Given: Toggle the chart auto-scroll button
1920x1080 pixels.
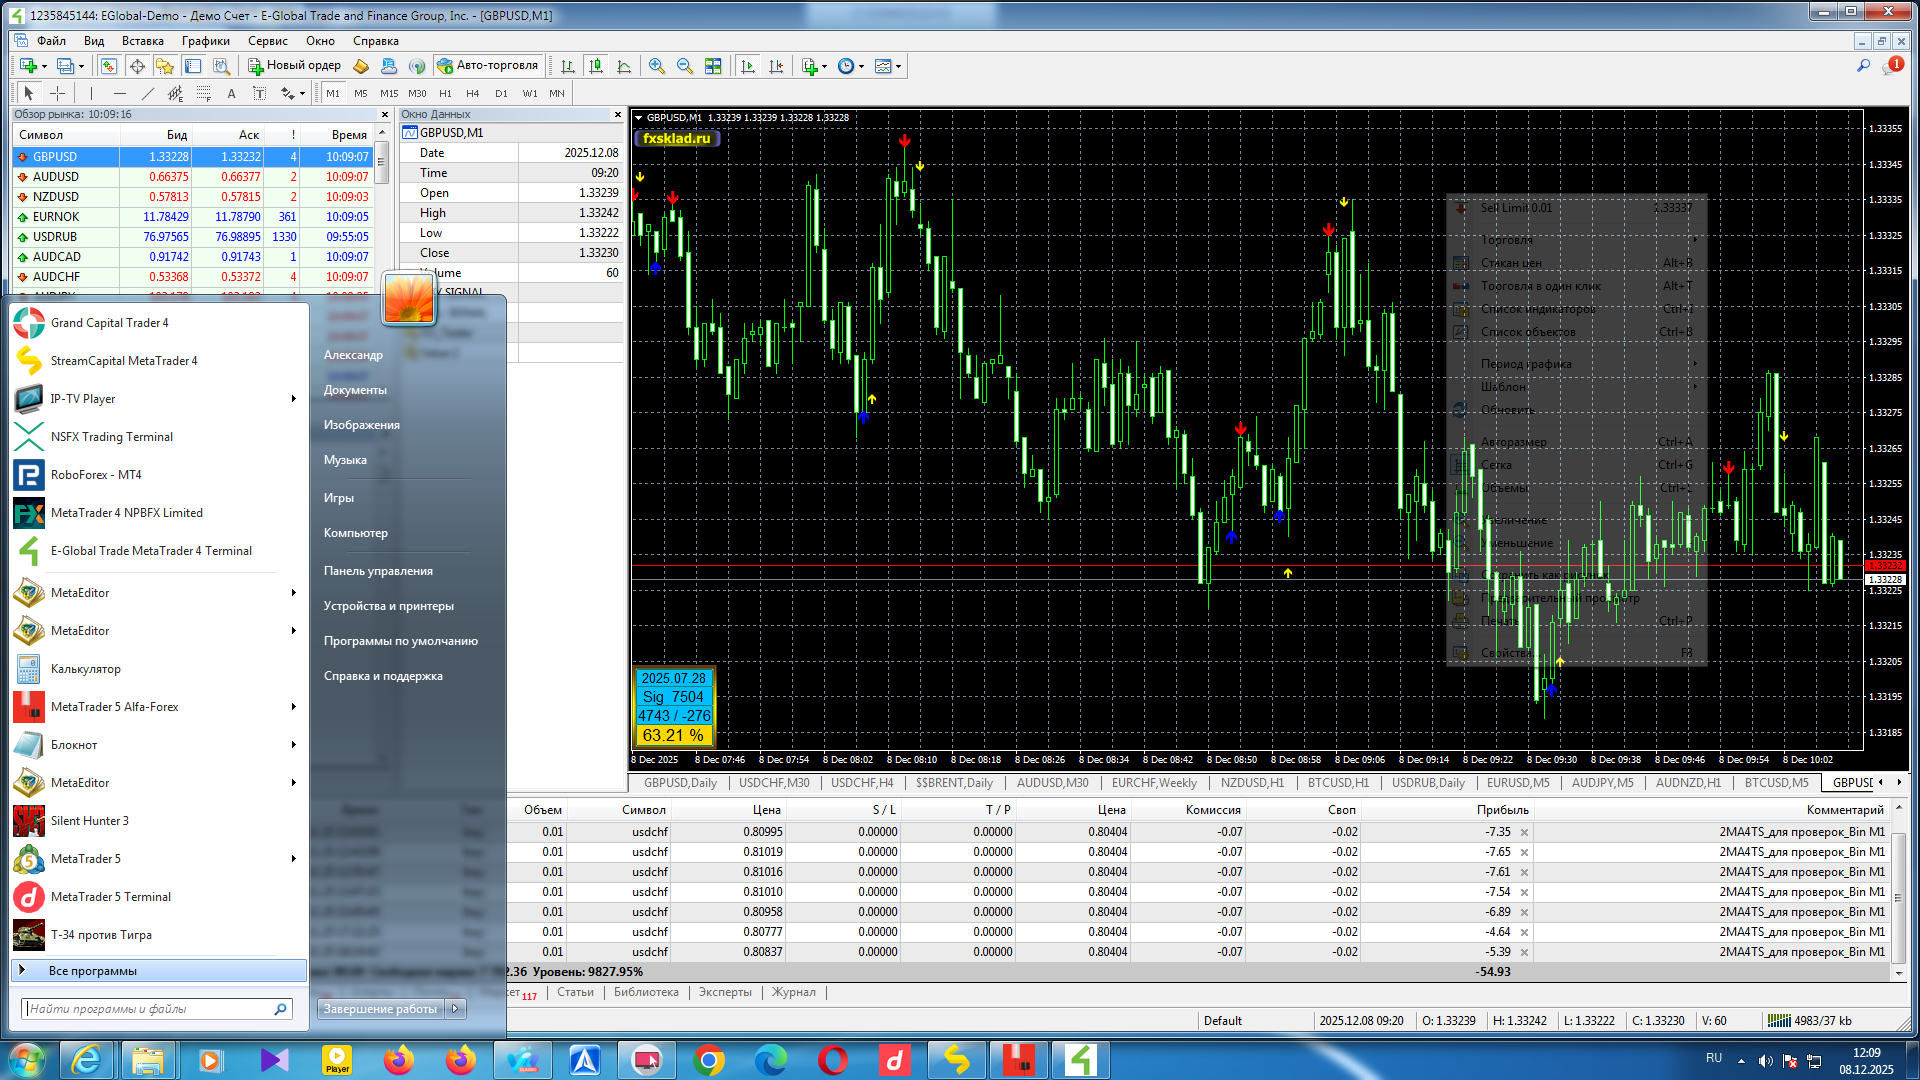Looking at the screenshot, I should 748,66.
